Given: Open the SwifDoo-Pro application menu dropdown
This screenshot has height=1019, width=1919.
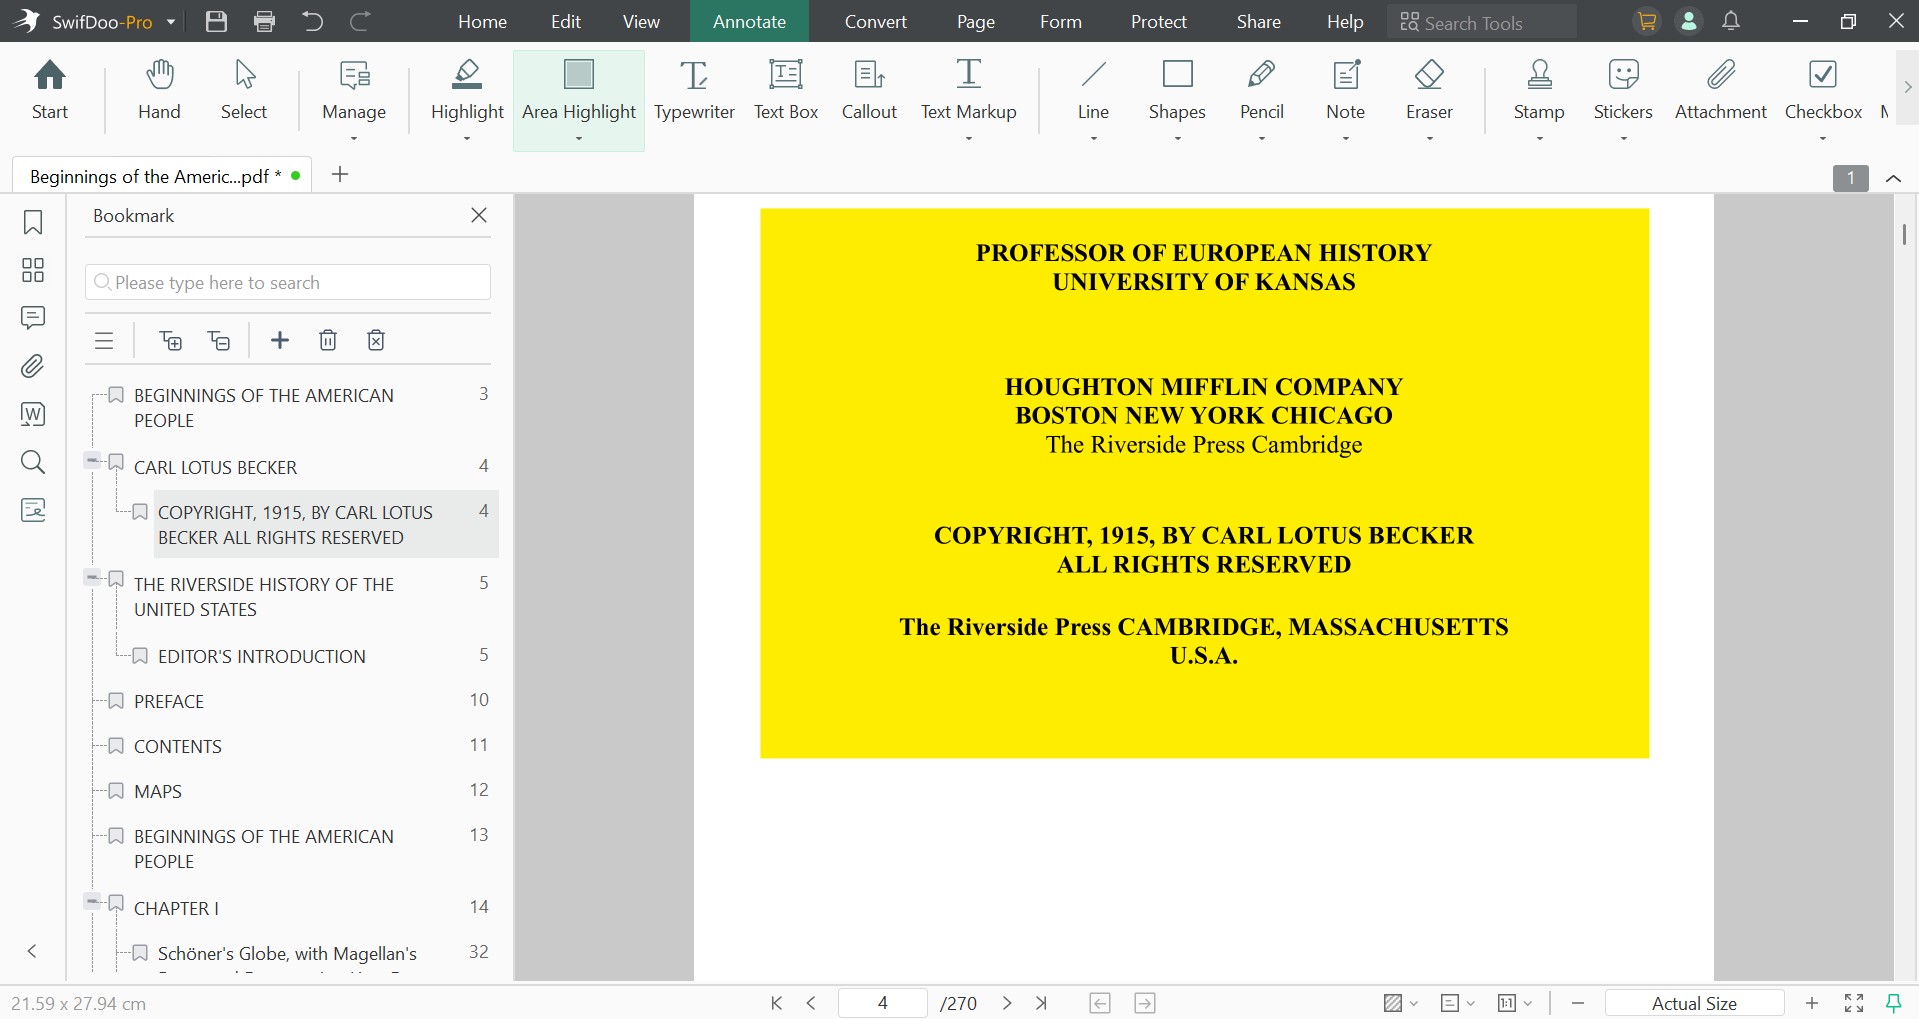Looking at the screenshot, I should [x=171, y=22].
